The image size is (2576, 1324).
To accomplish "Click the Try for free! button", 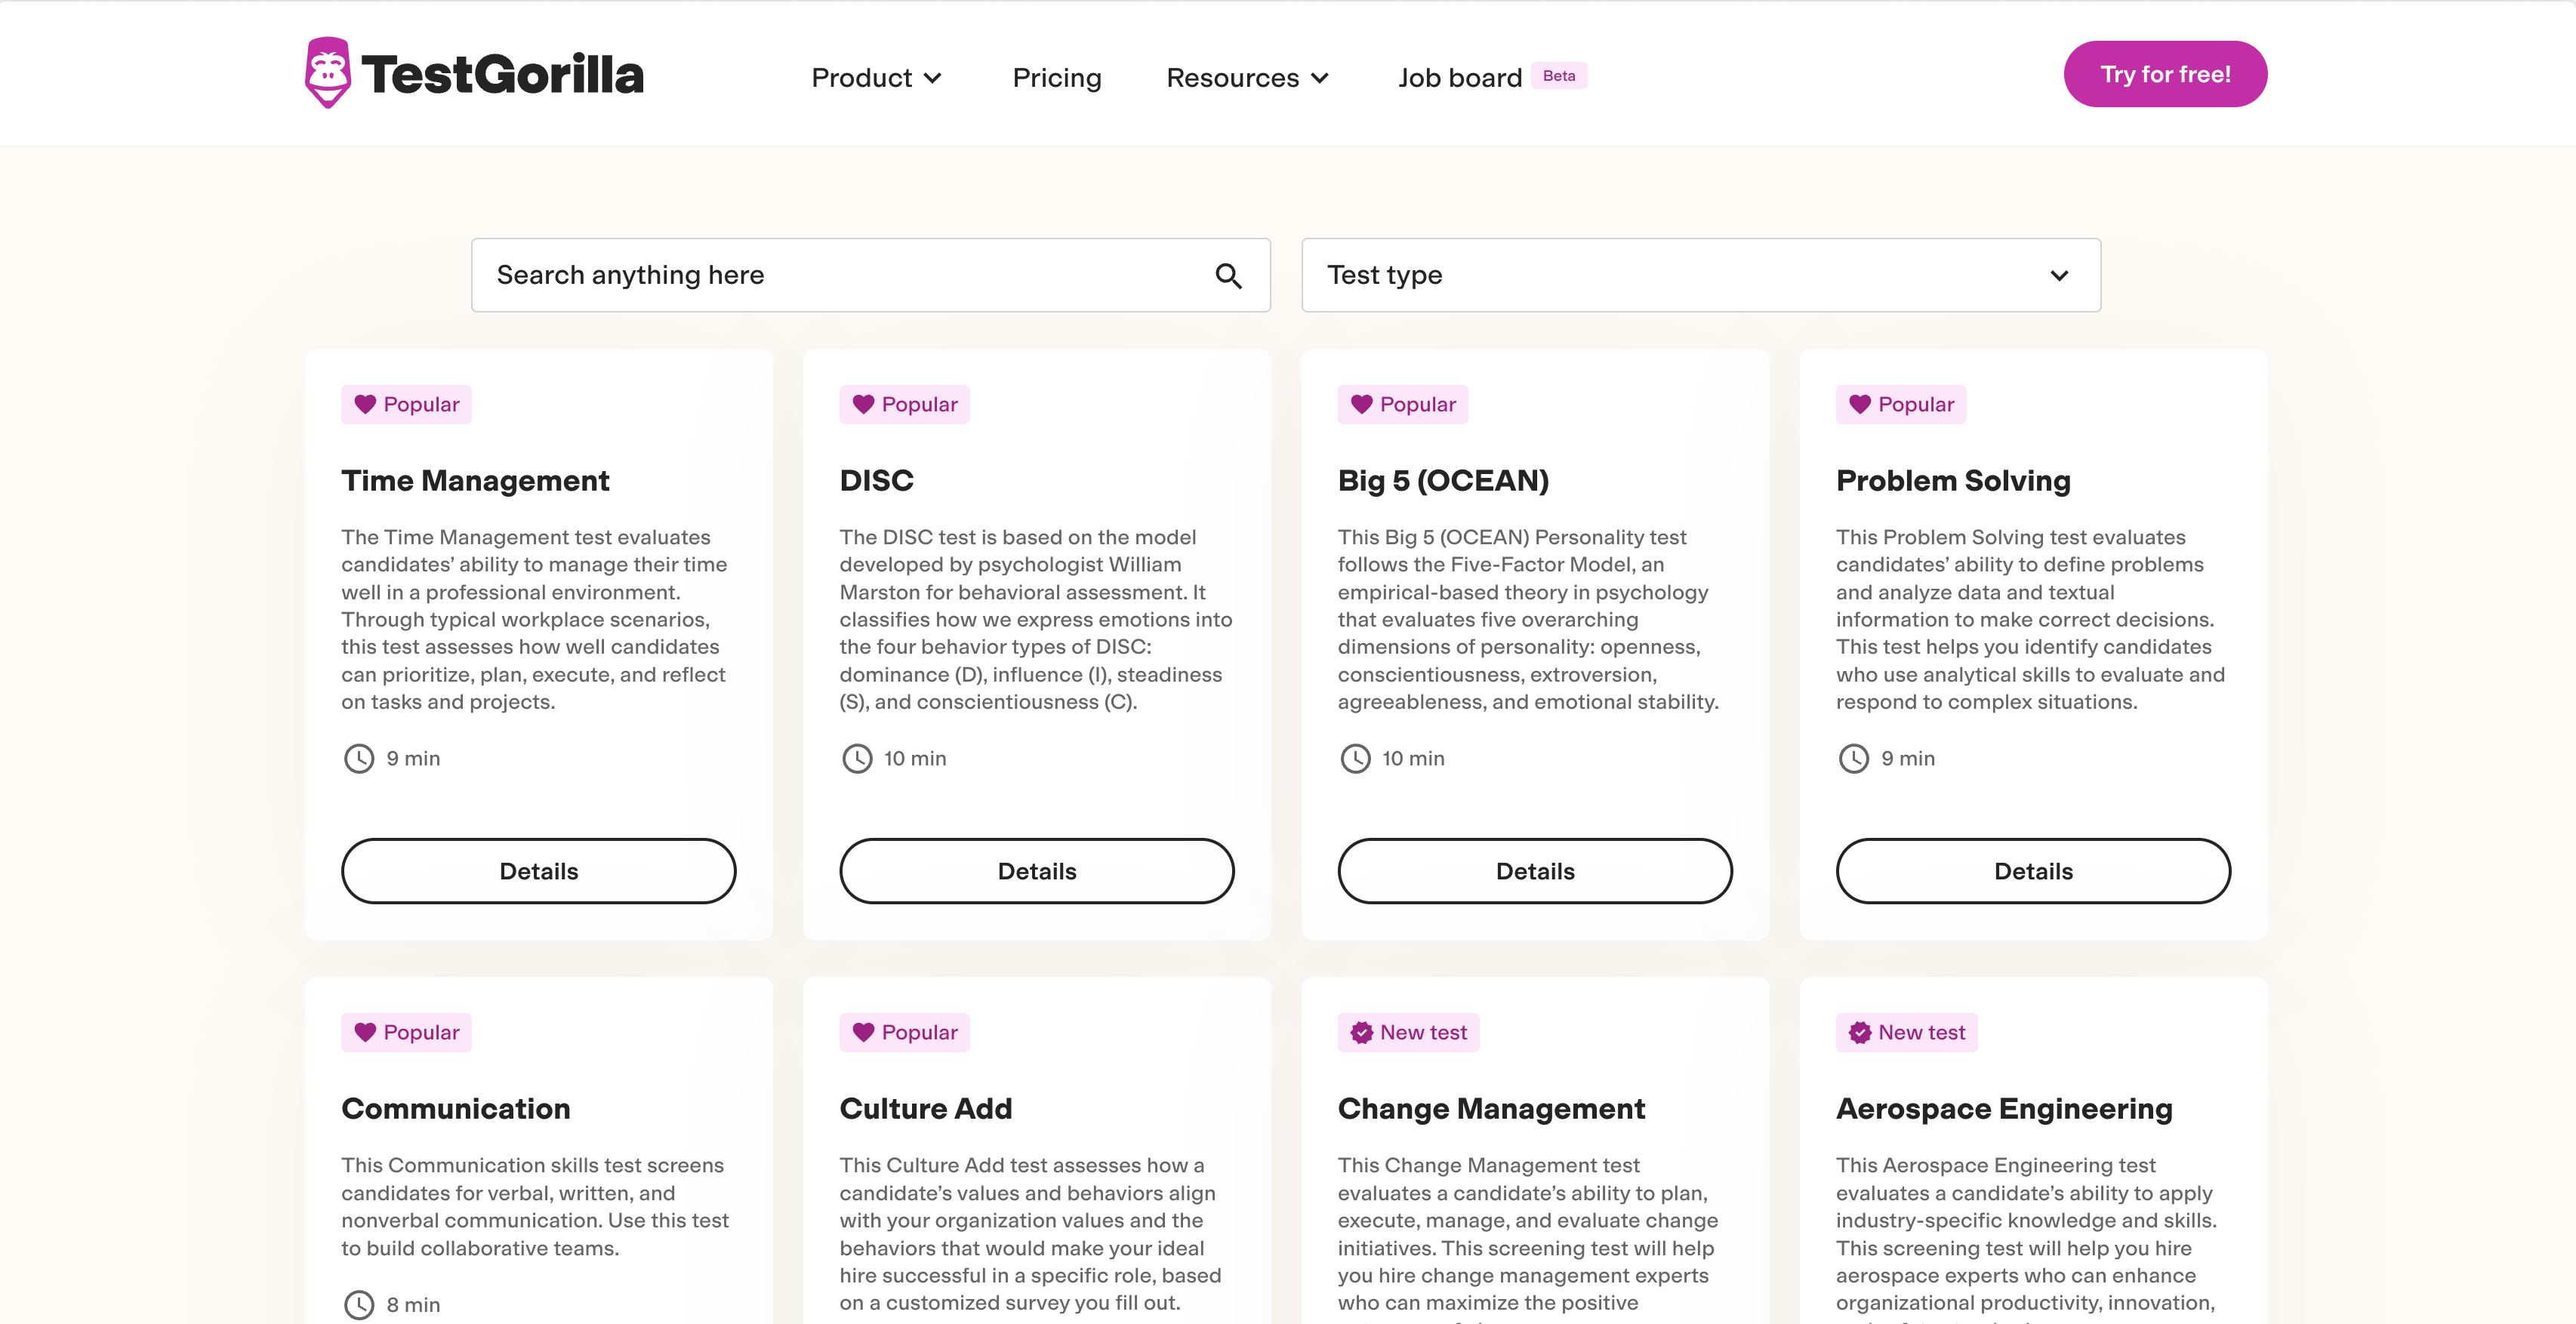I will pos(2165,74).
